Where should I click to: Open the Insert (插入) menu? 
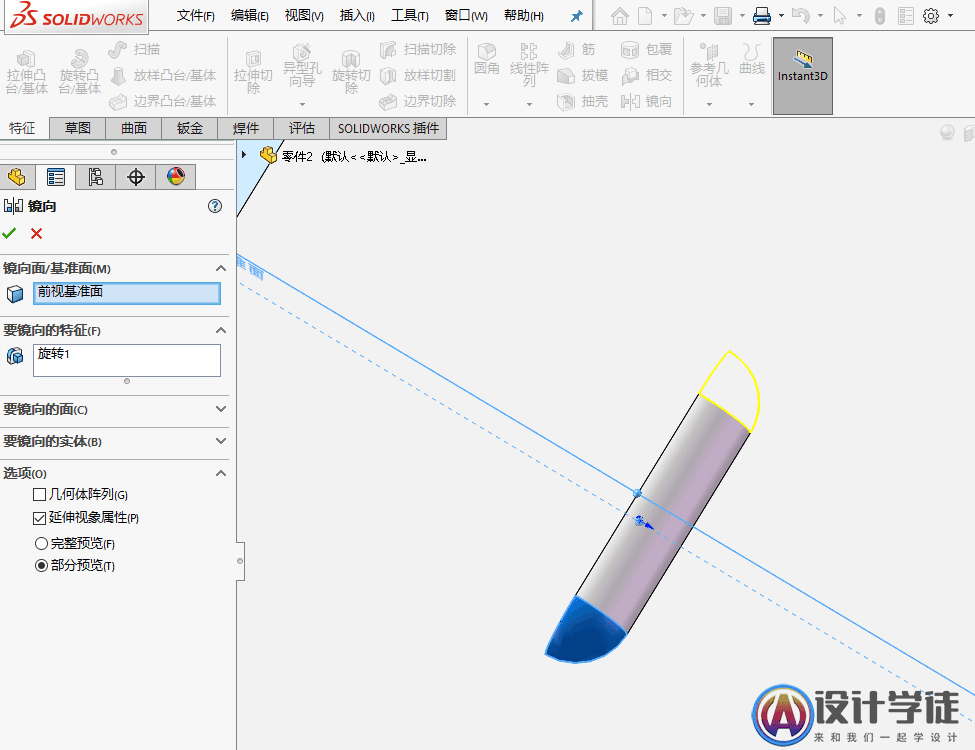point(357,16)
